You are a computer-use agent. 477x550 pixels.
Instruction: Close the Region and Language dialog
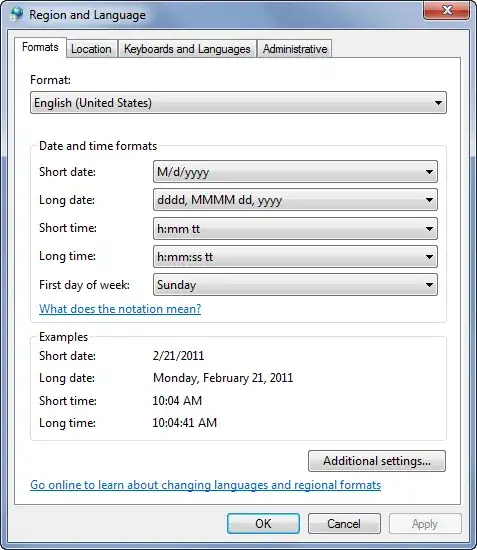[446, 11]
